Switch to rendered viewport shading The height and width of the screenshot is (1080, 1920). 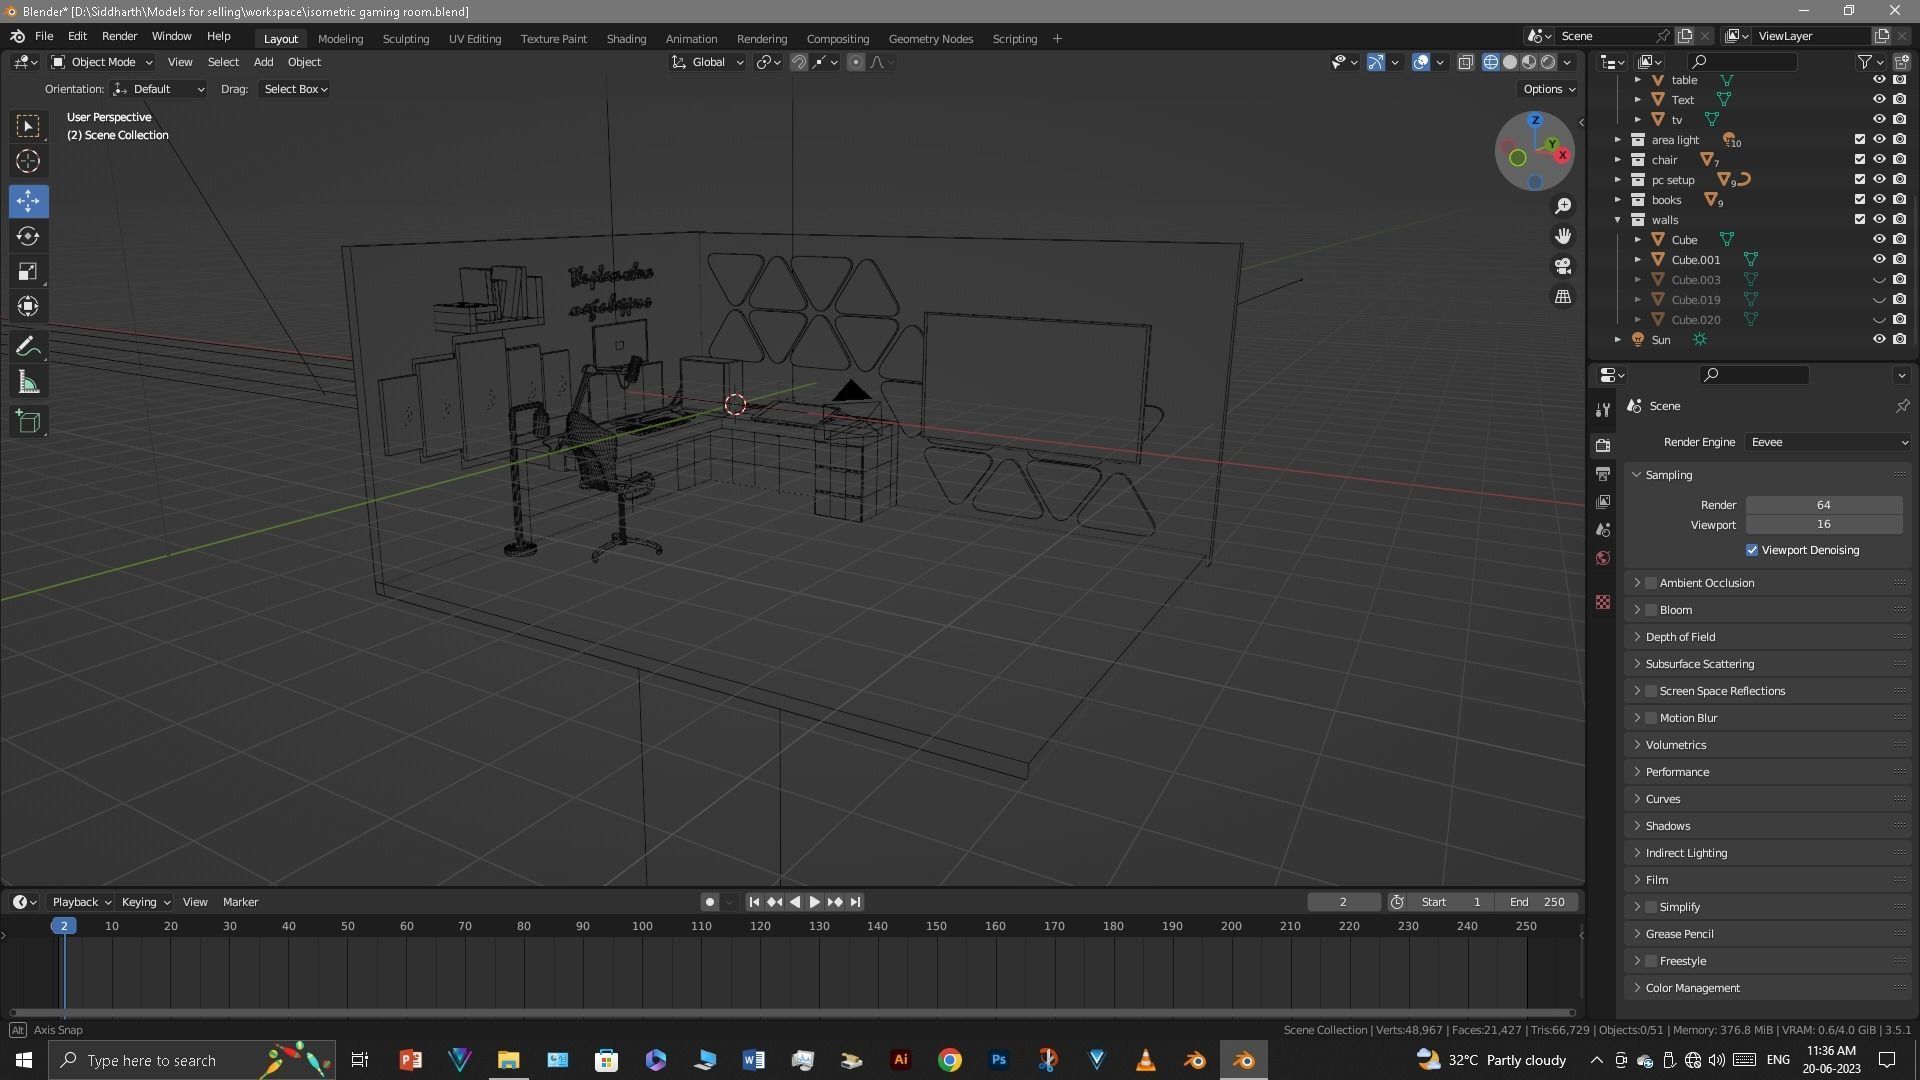pos(1548,62)
